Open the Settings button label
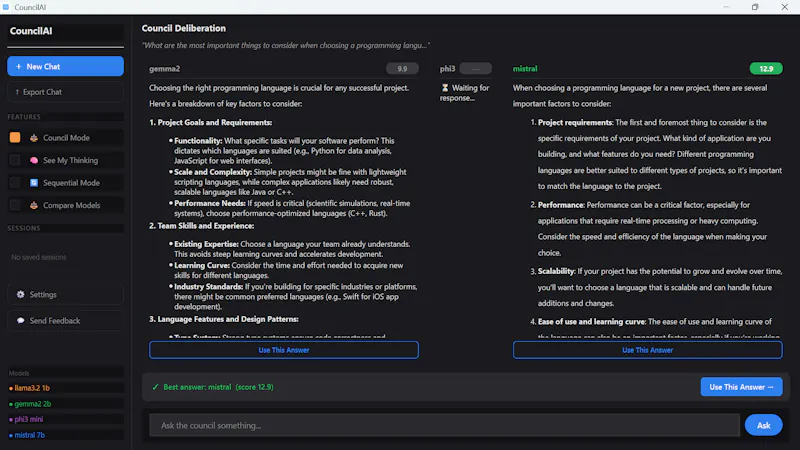Image resolution: width=800 pixels, height=450 pixels. tap(43, 294)
